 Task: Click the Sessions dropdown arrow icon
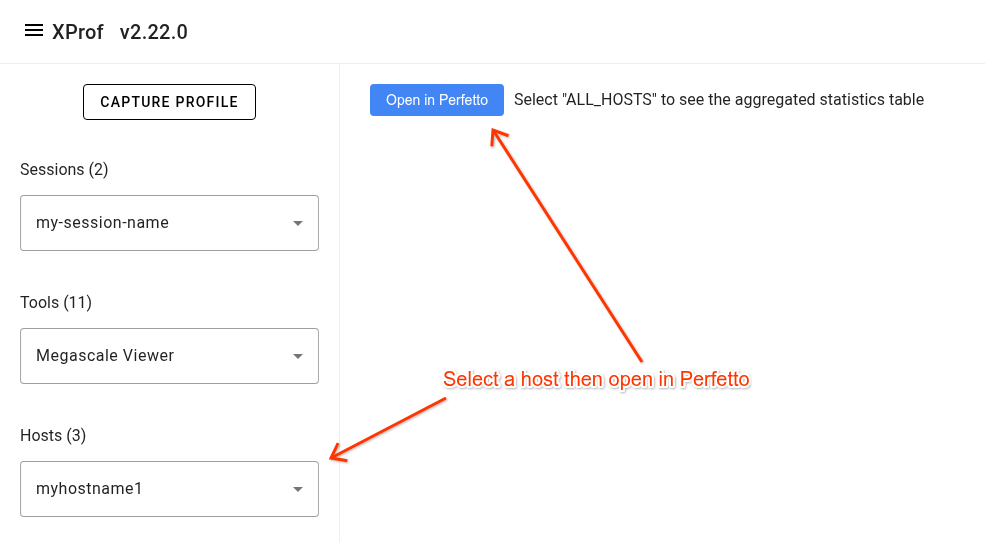tap(297, 223)
